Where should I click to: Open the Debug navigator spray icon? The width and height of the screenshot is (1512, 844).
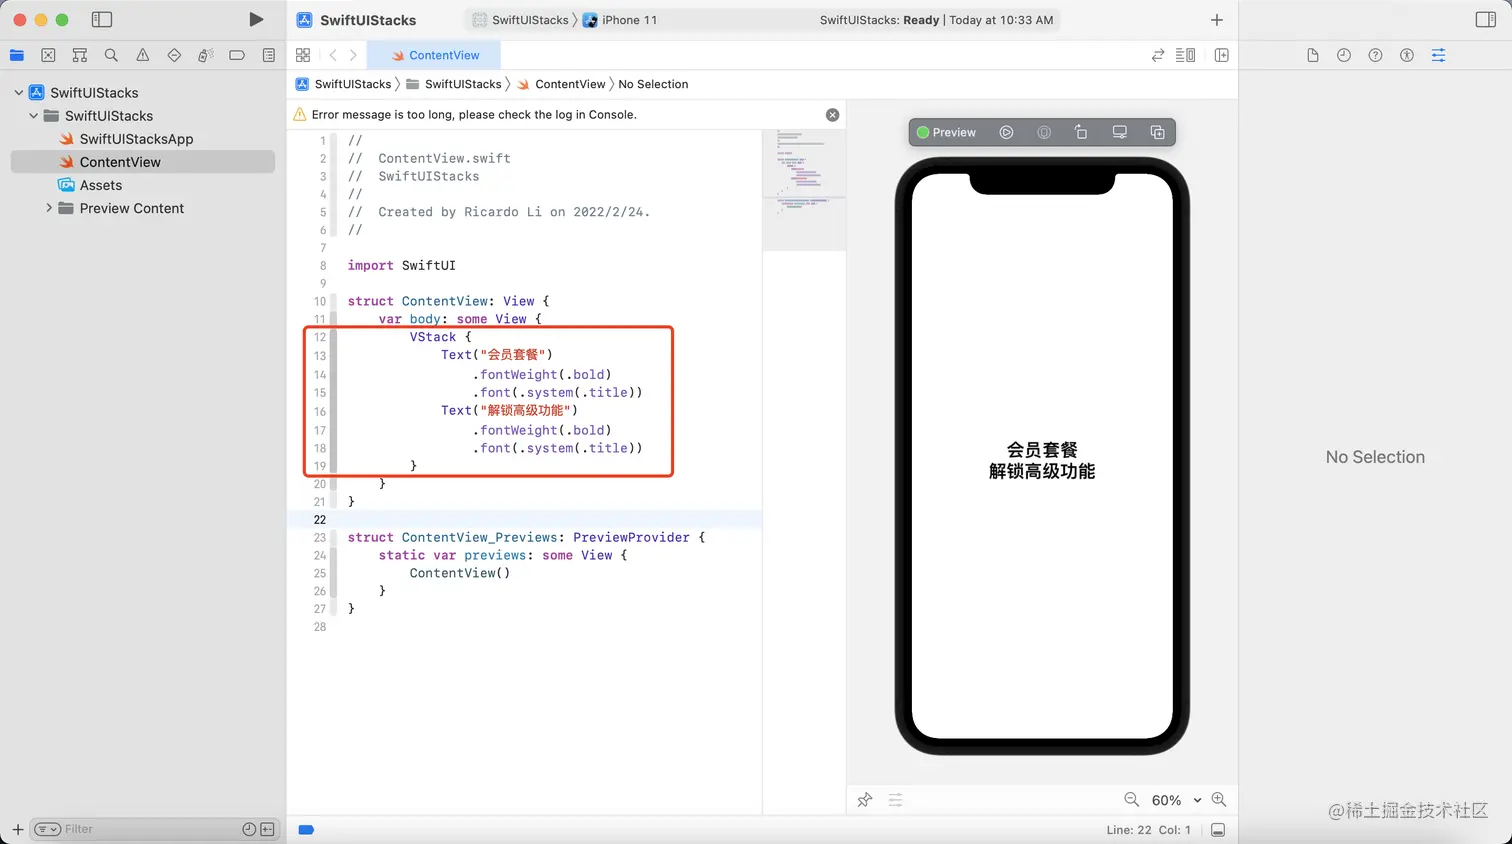point(206,55)
